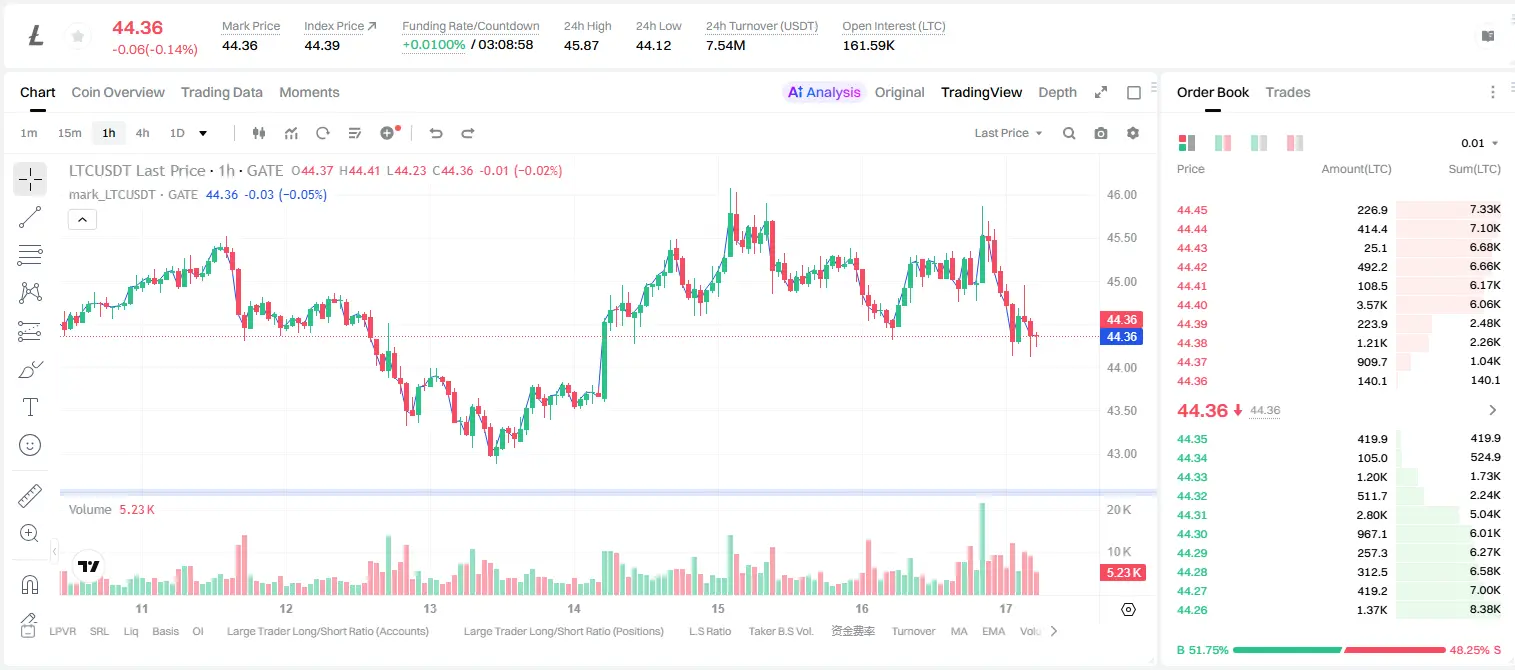The width and height of the screenshot is (1515, 670).
Task: Click the 44.40 ask price row
Action: (1339, 305)
